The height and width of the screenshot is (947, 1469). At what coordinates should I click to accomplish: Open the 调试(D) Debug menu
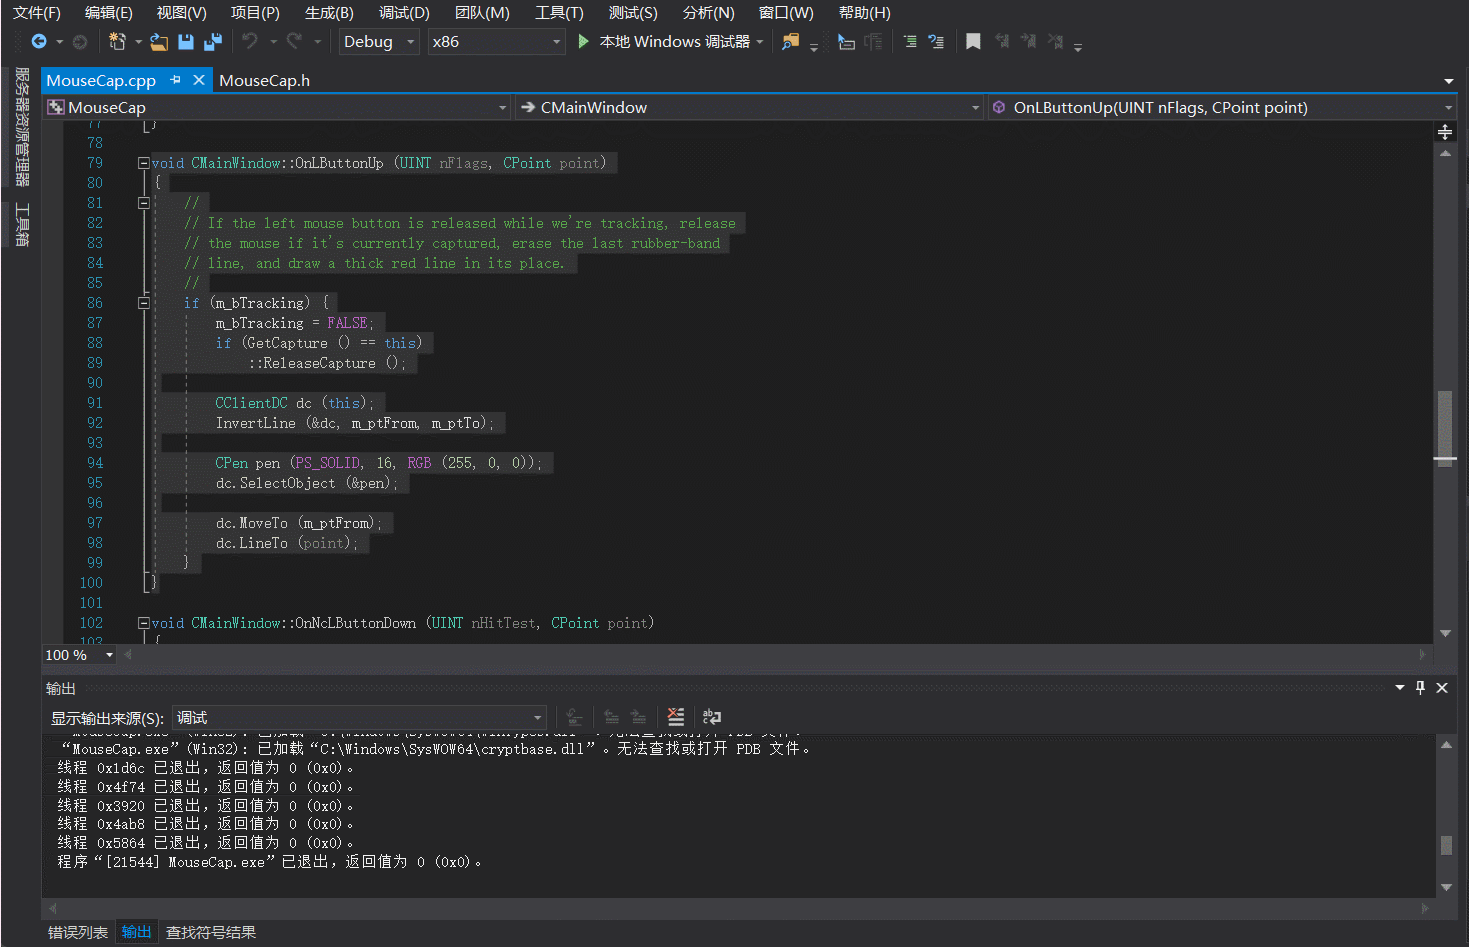tap(404, 13)
